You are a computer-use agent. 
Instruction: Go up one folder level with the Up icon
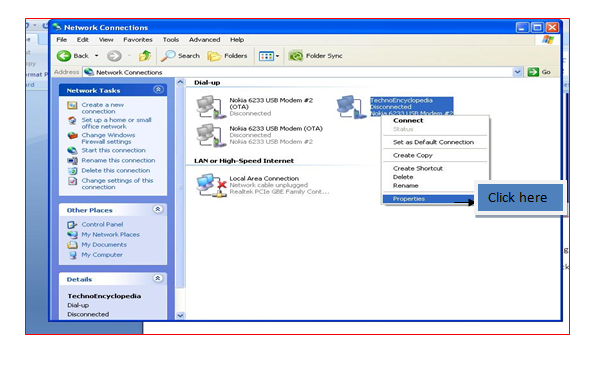145,56
